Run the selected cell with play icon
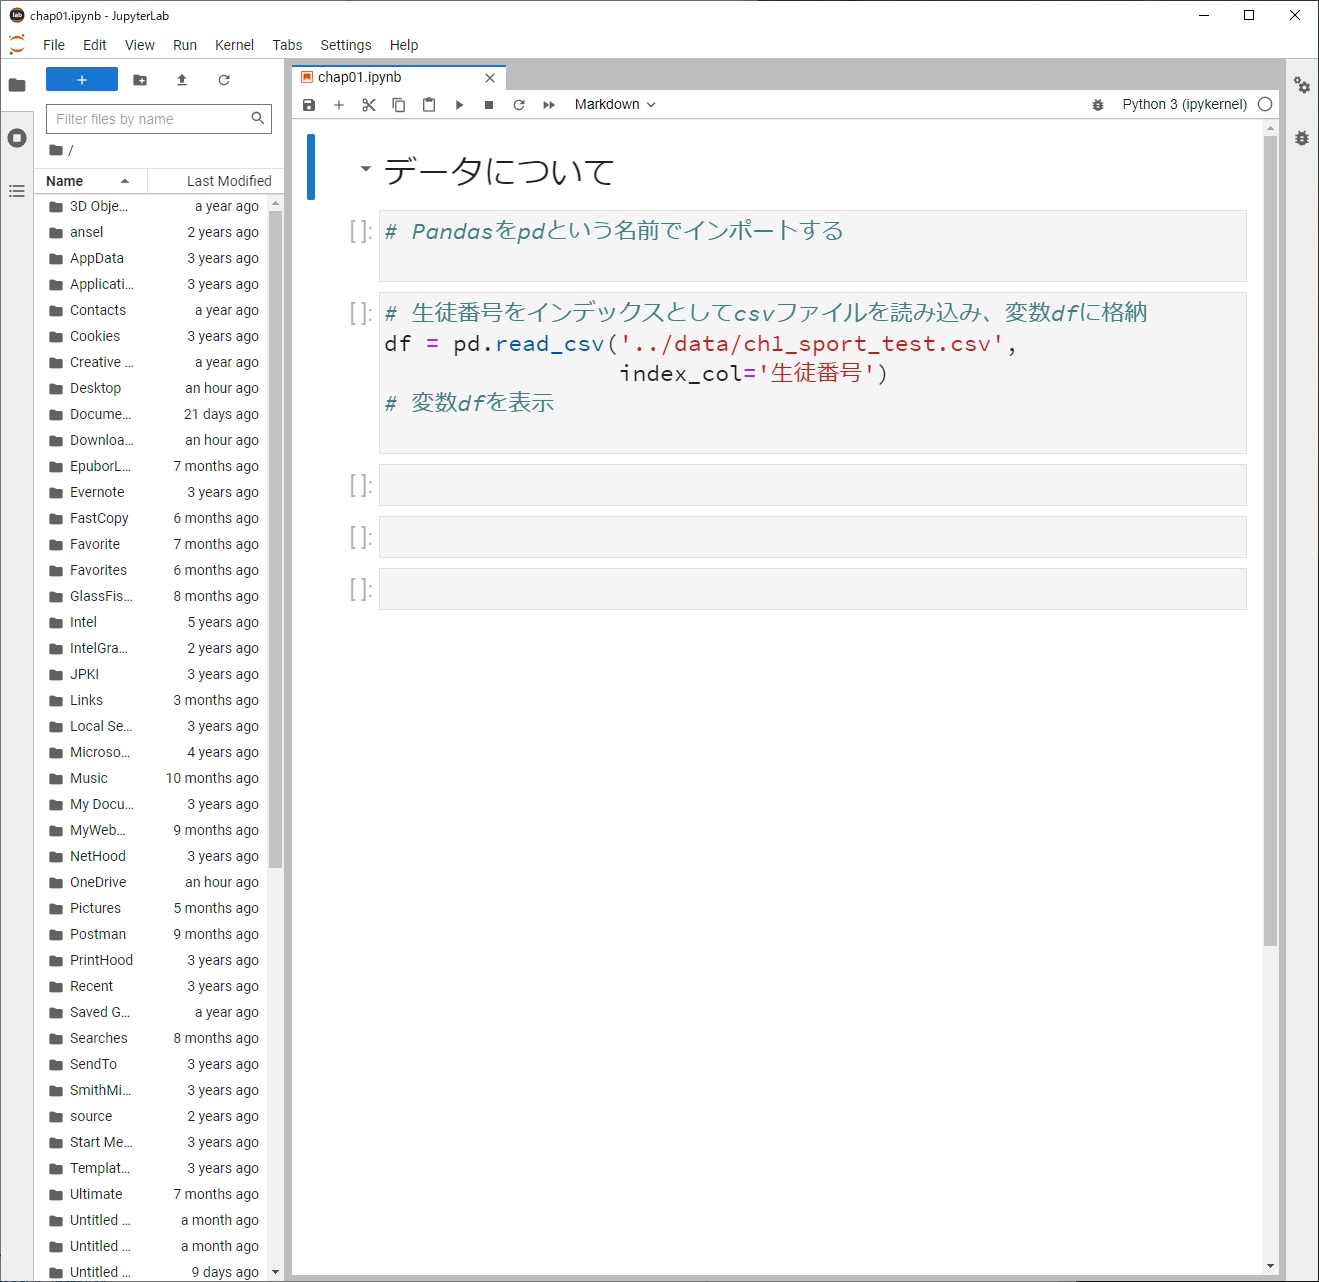 point(459,105)
